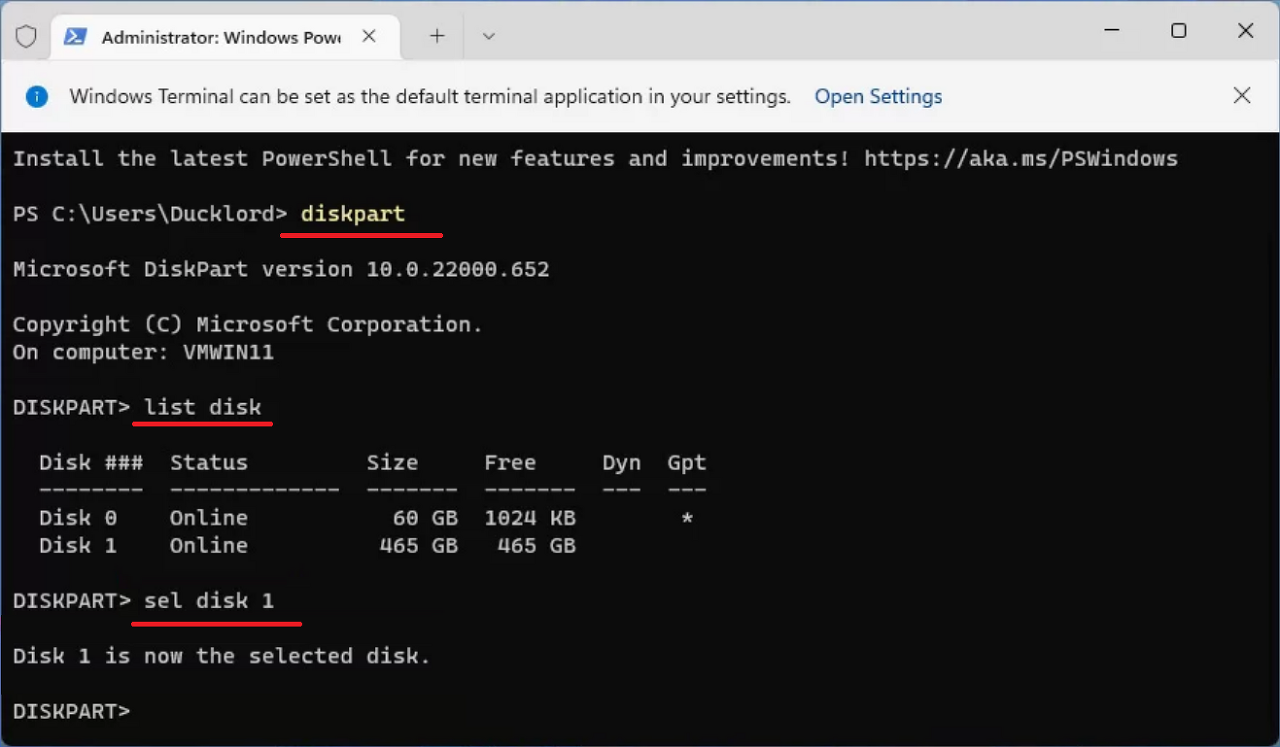Click the 'diskpart' command text
This screenshot has width=1280, height=747.
tap(353, 214)
